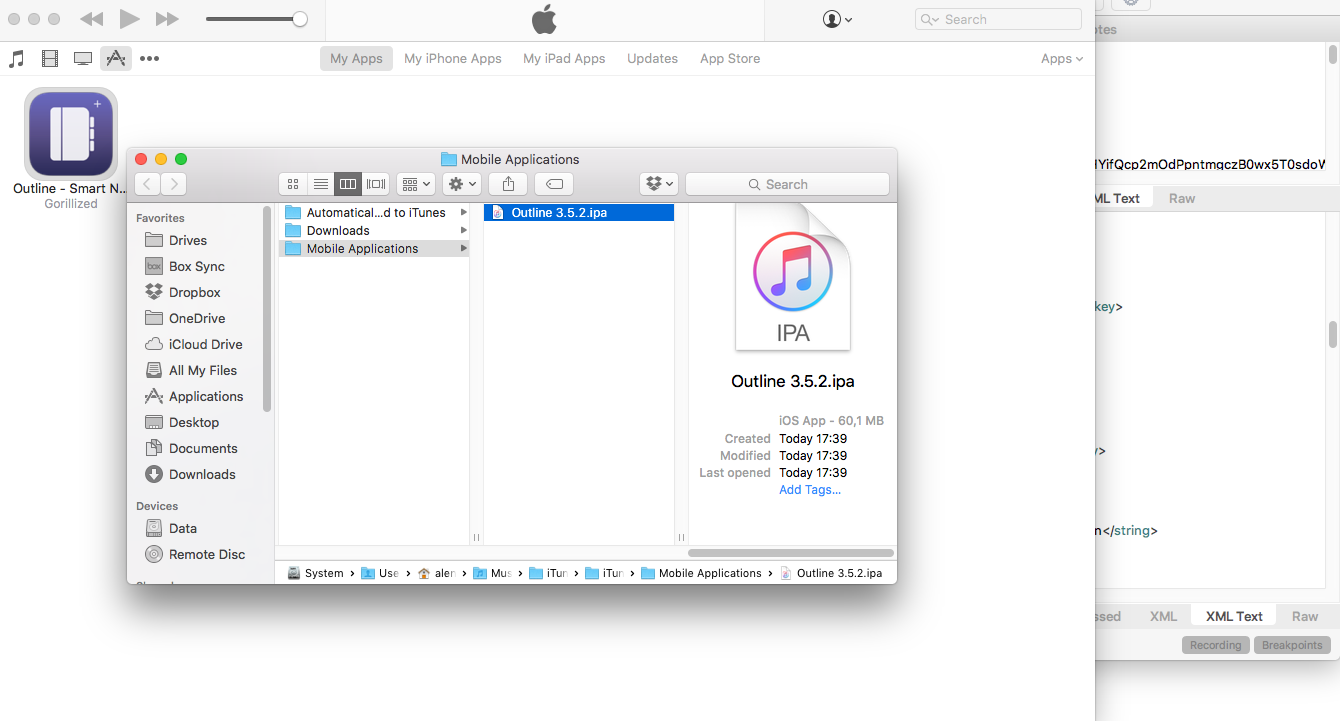Click the IPA file preview icon

click(793, 277)
